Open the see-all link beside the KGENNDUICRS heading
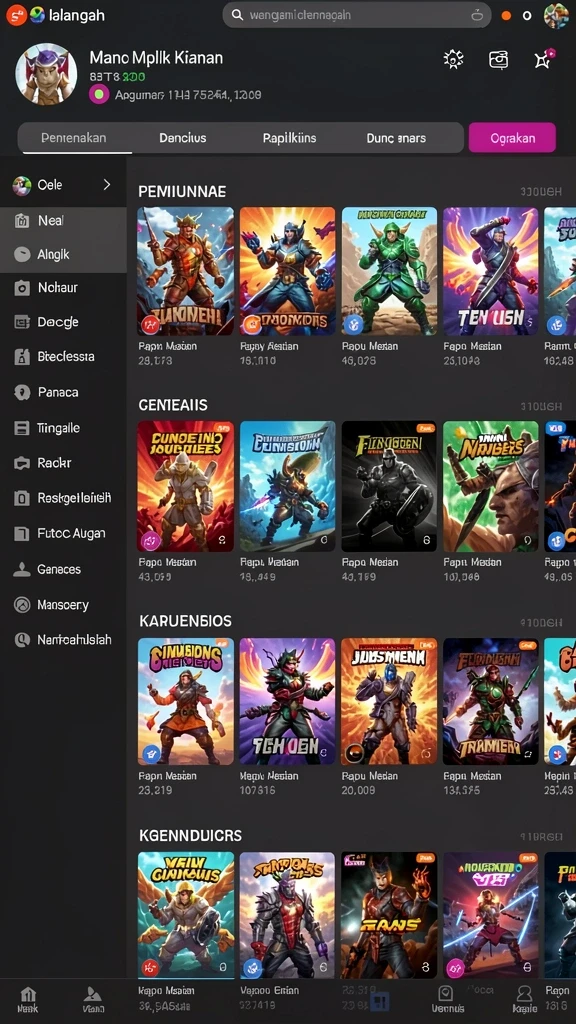 click(541, 837)
